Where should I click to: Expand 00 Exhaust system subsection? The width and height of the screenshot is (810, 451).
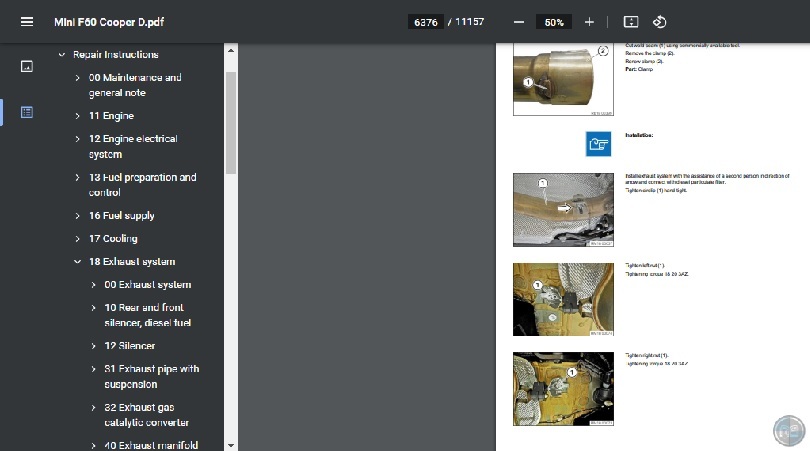tap(94, 285)
